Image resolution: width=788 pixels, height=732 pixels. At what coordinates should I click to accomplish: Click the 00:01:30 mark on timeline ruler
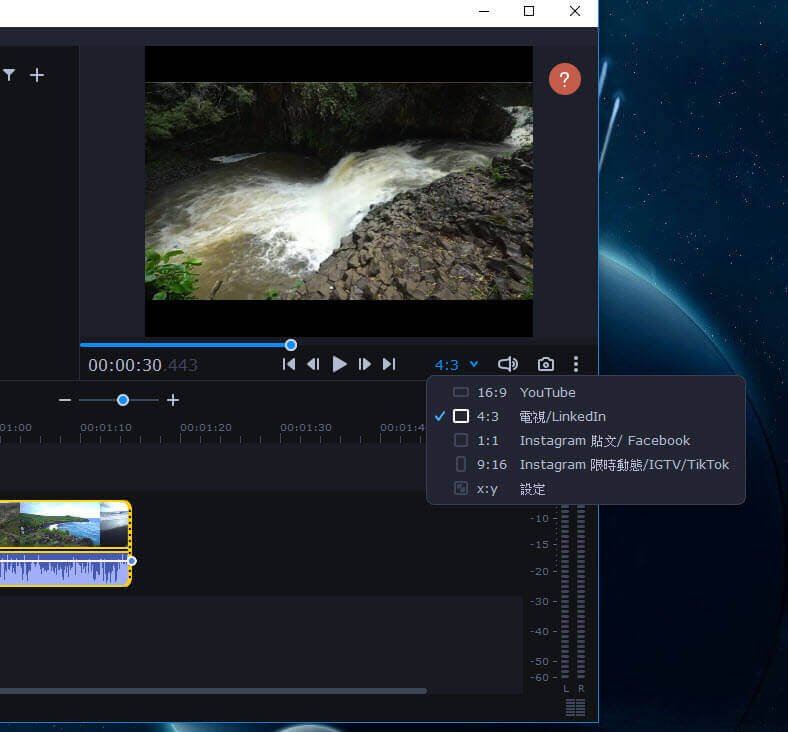306,428
